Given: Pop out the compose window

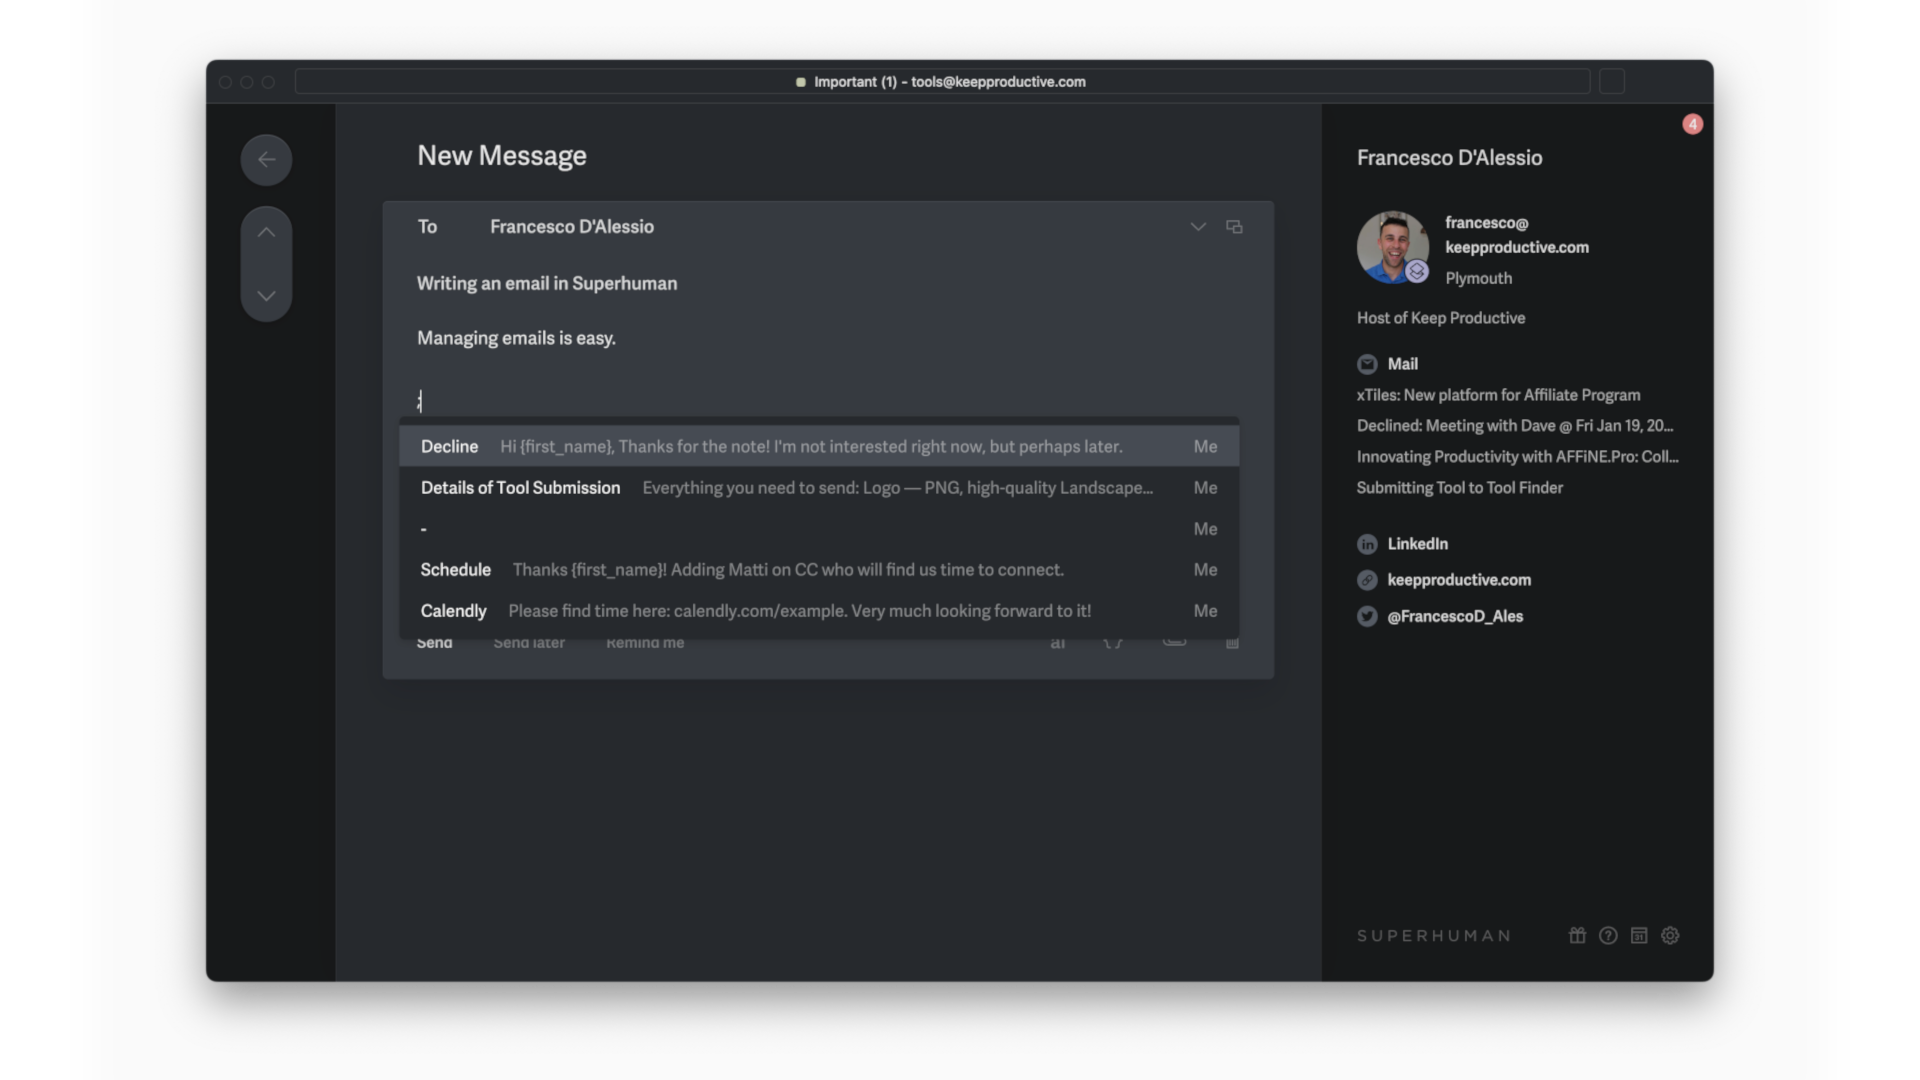Looking at the screenshot, I should pyautogui.click(x=1234, y=227).
